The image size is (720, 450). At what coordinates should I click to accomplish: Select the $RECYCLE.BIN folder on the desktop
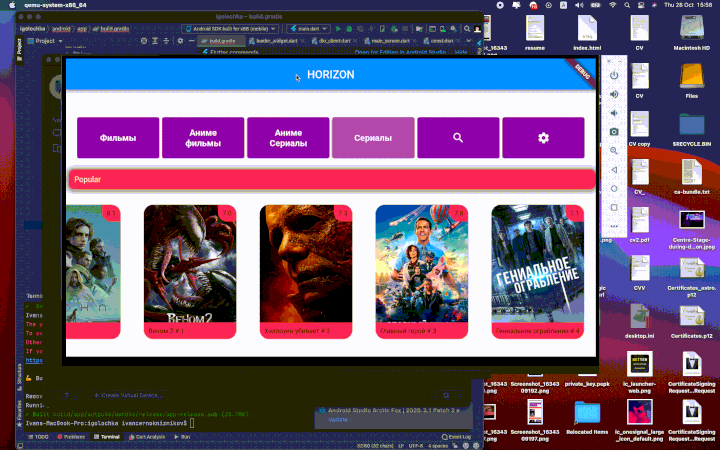coord(692,129)
